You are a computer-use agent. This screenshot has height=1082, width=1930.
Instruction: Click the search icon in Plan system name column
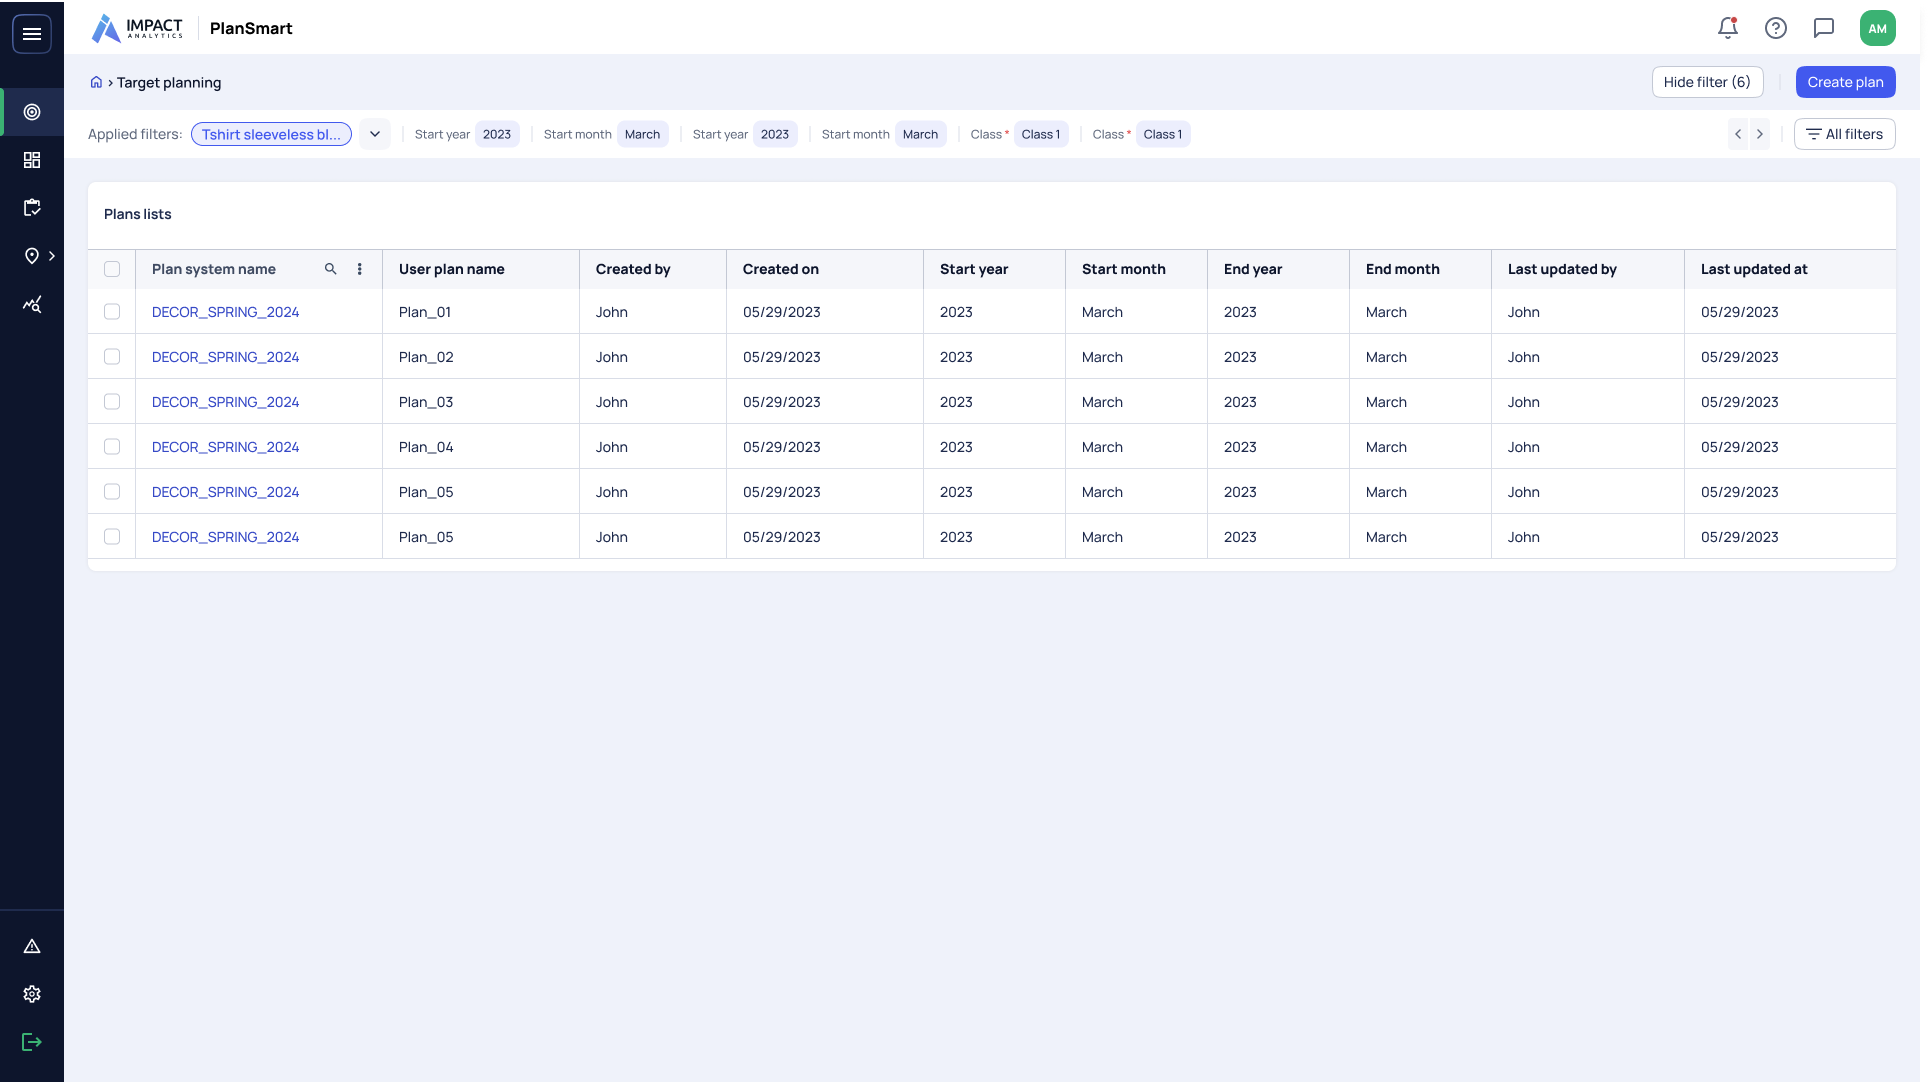click(x=331, y=269)
